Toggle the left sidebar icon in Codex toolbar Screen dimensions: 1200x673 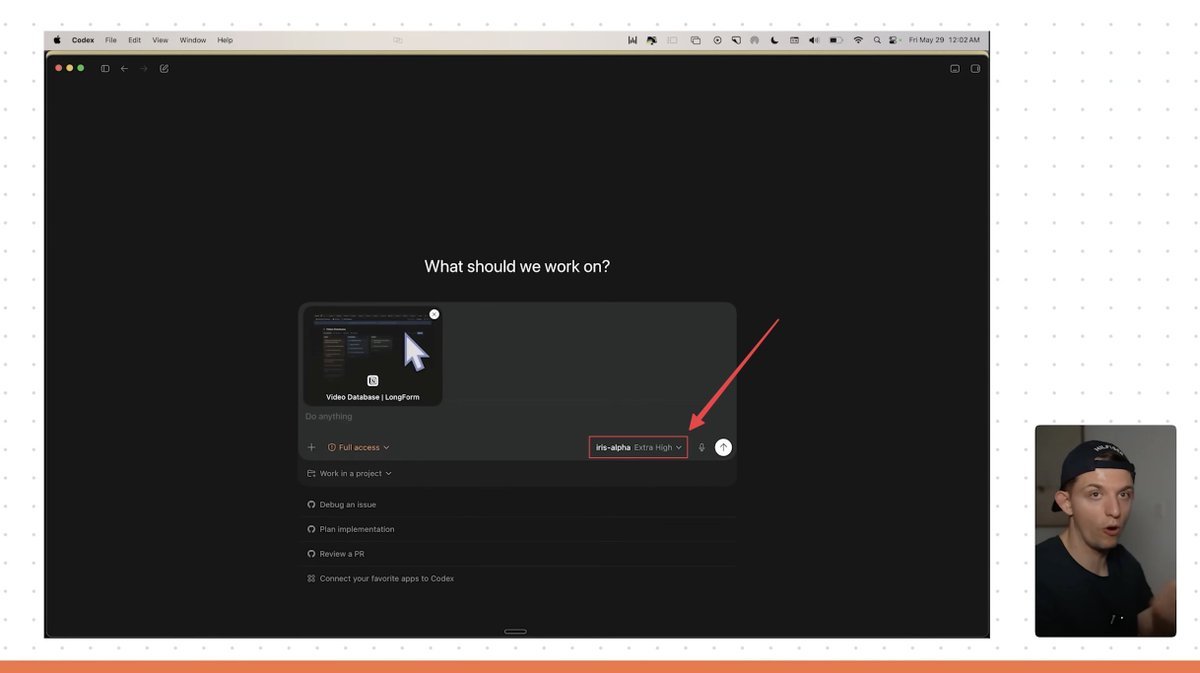click(105, 68)
